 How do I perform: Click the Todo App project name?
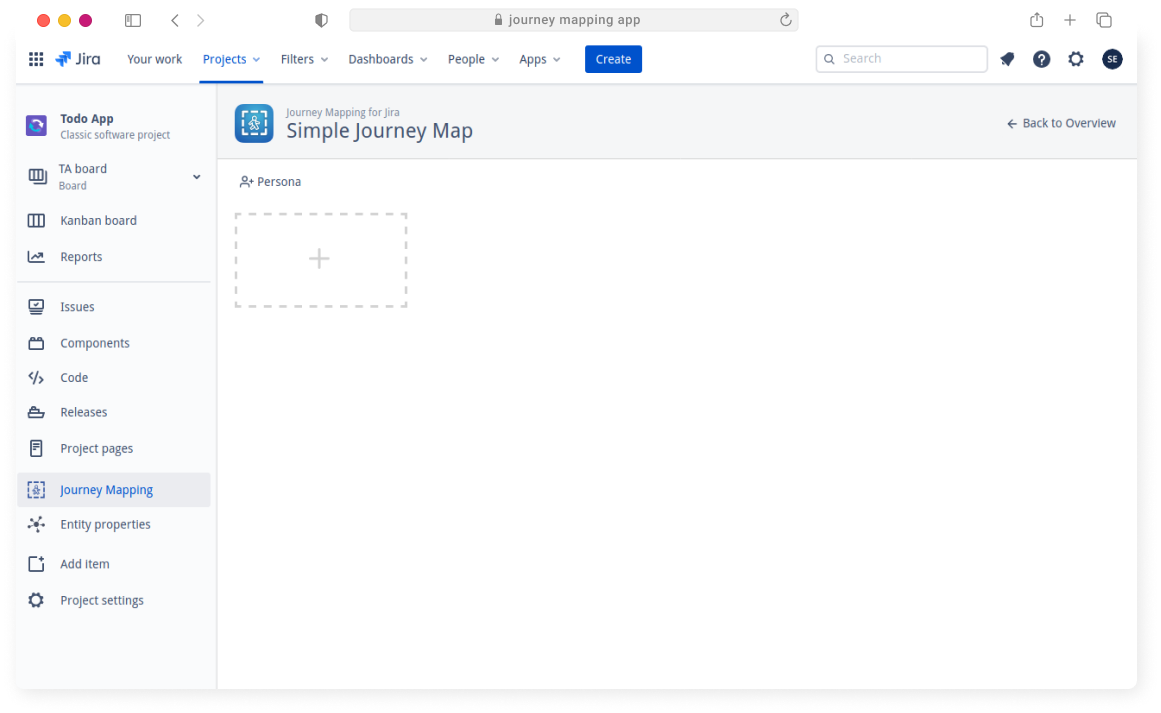[x=87, y=118]
